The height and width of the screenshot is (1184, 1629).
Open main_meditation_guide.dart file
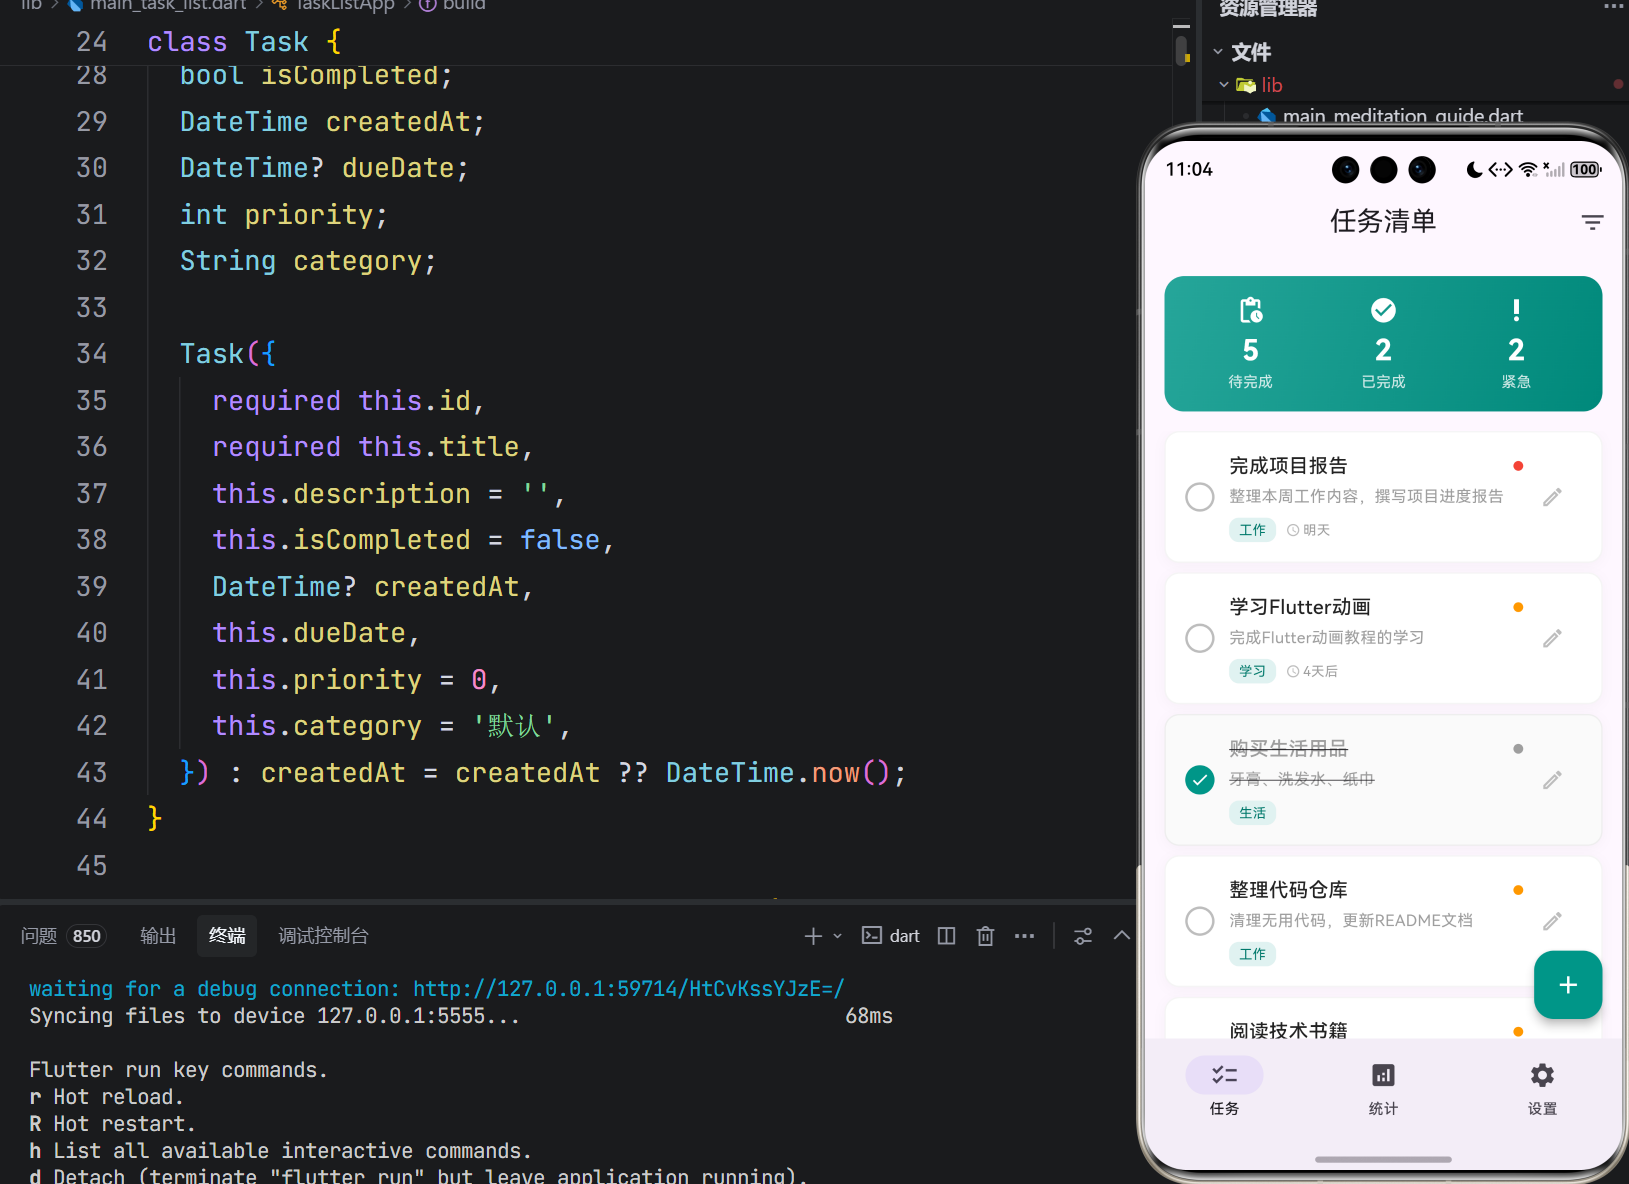click(1402, 116)
